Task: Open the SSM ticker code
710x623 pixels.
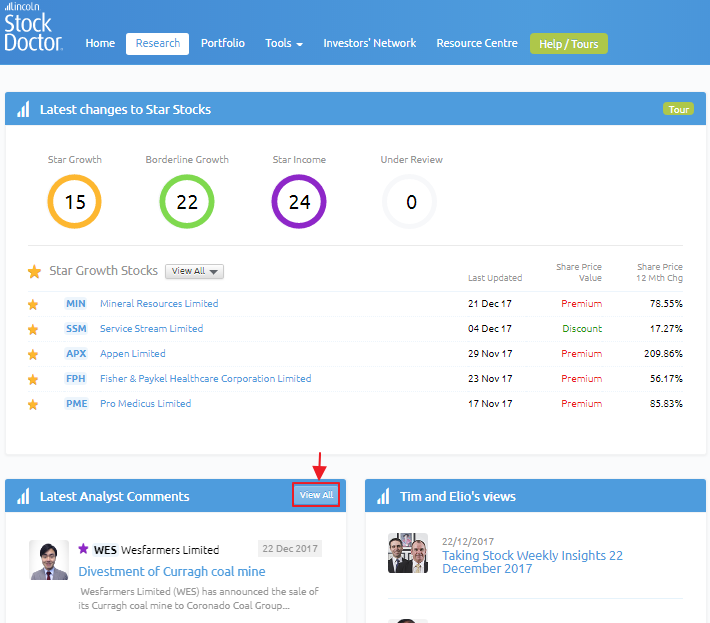Action: coord(76,328)
